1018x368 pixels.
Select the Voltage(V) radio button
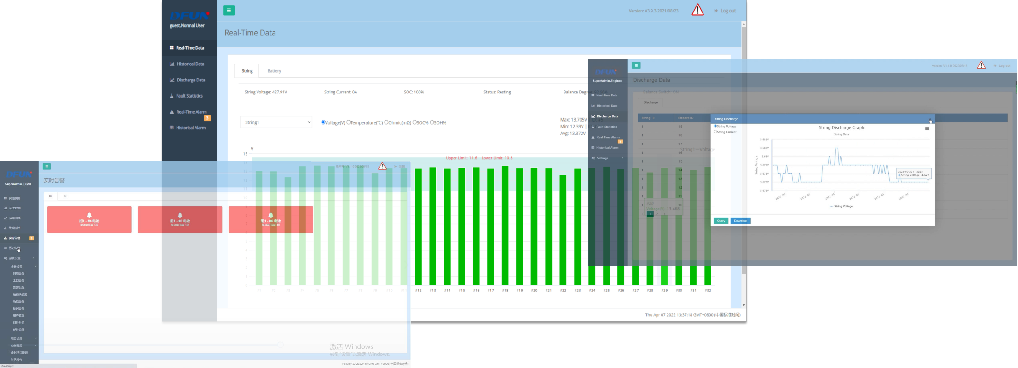[x=323, y=122]
